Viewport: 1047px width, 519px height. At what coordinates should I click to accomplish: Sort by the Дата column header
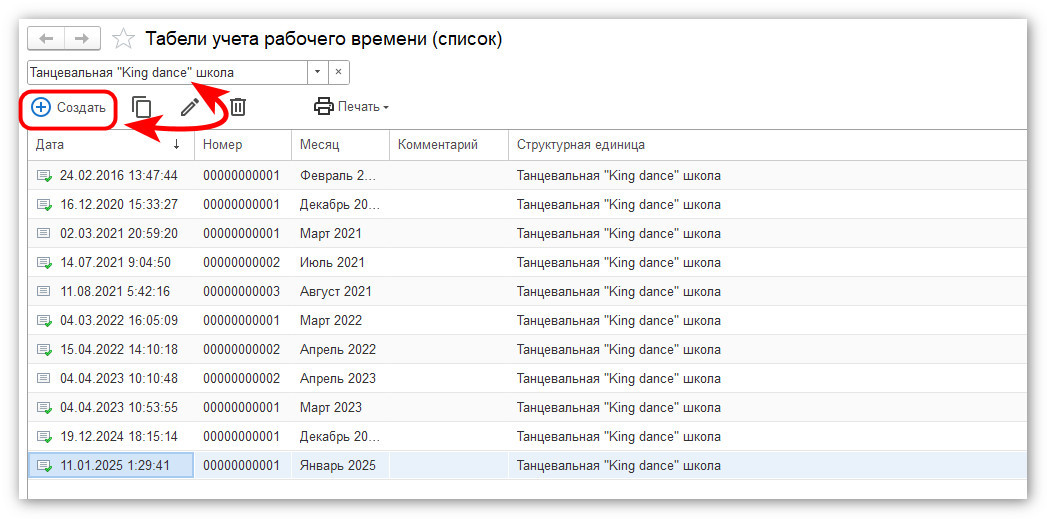[111, 145]
